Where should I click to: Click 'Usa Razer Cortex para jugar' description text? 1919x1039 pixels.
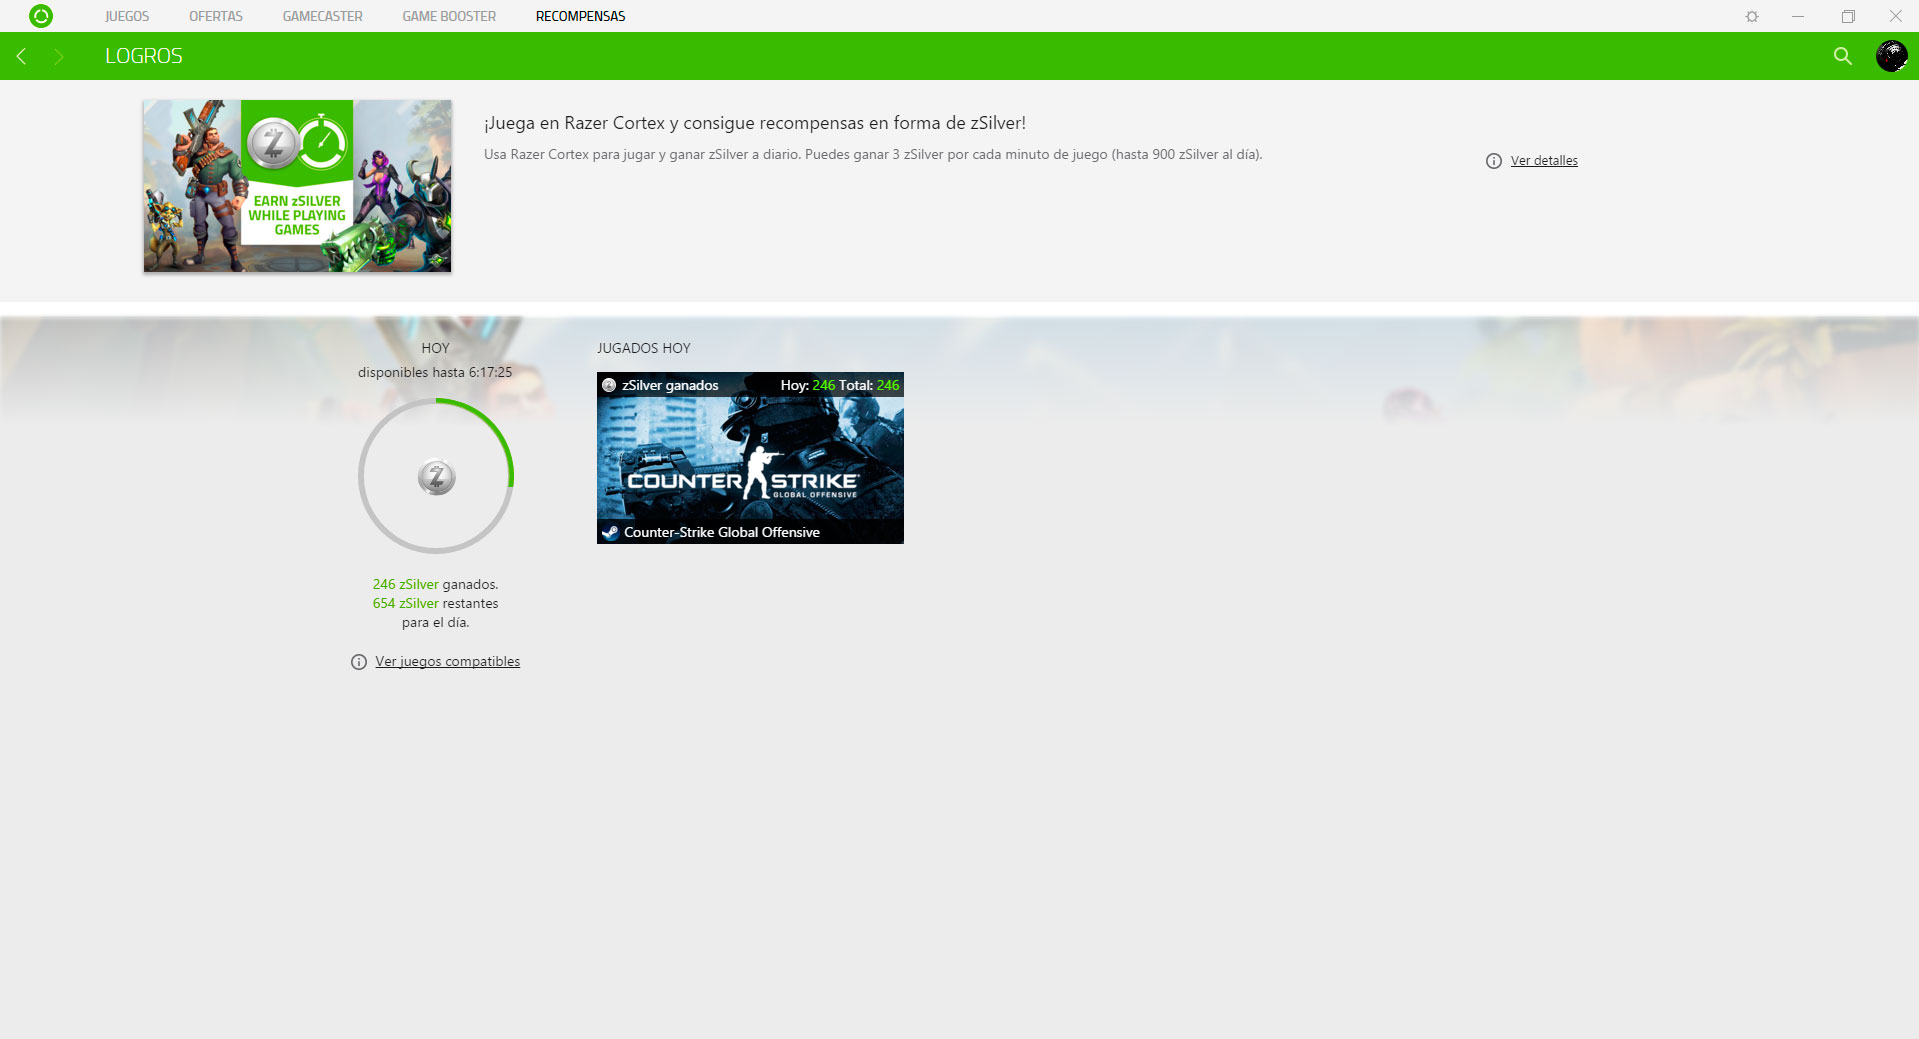coord(873,155)
